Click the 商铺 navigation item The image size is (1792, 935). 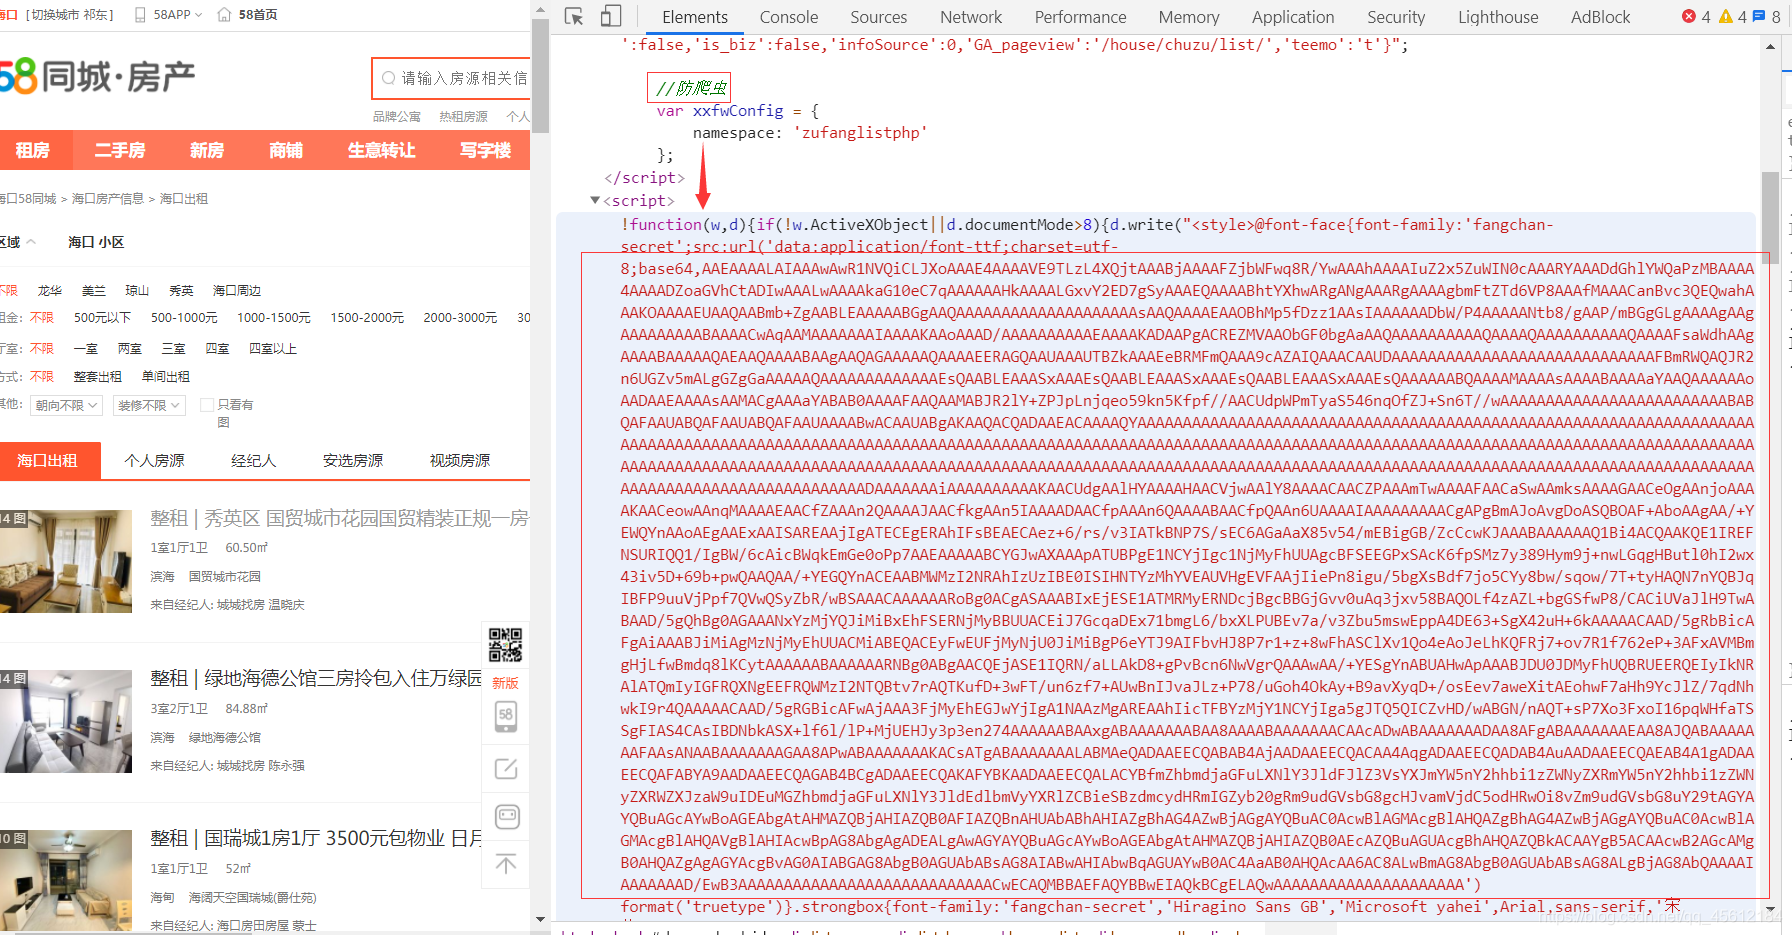(x=286, y=150)
